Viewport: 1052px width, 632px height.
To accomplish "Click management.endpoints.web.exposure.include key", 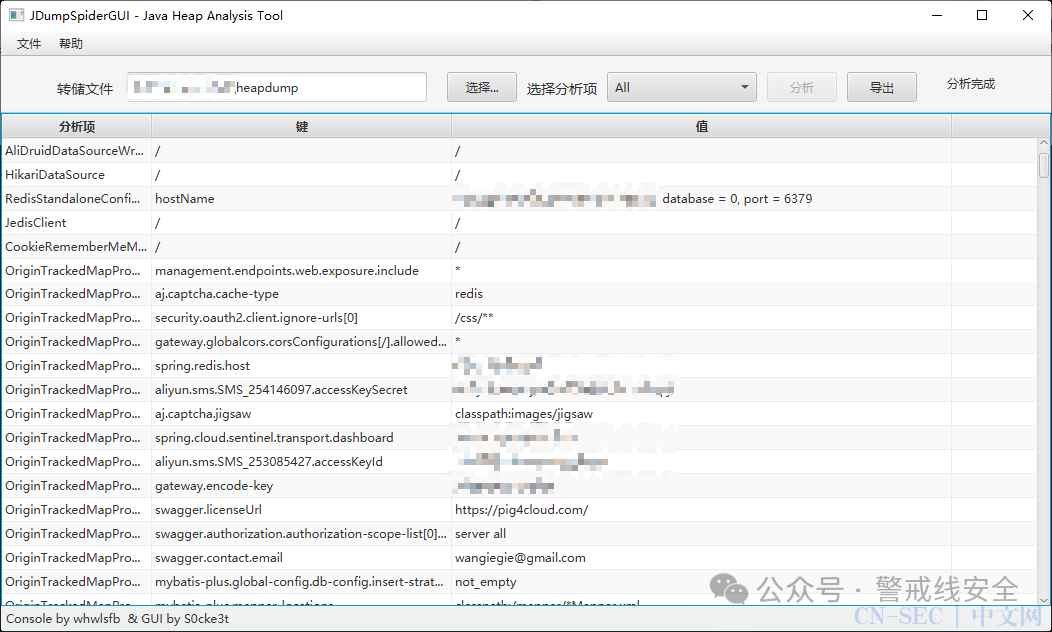I will [x=302, y=270].
